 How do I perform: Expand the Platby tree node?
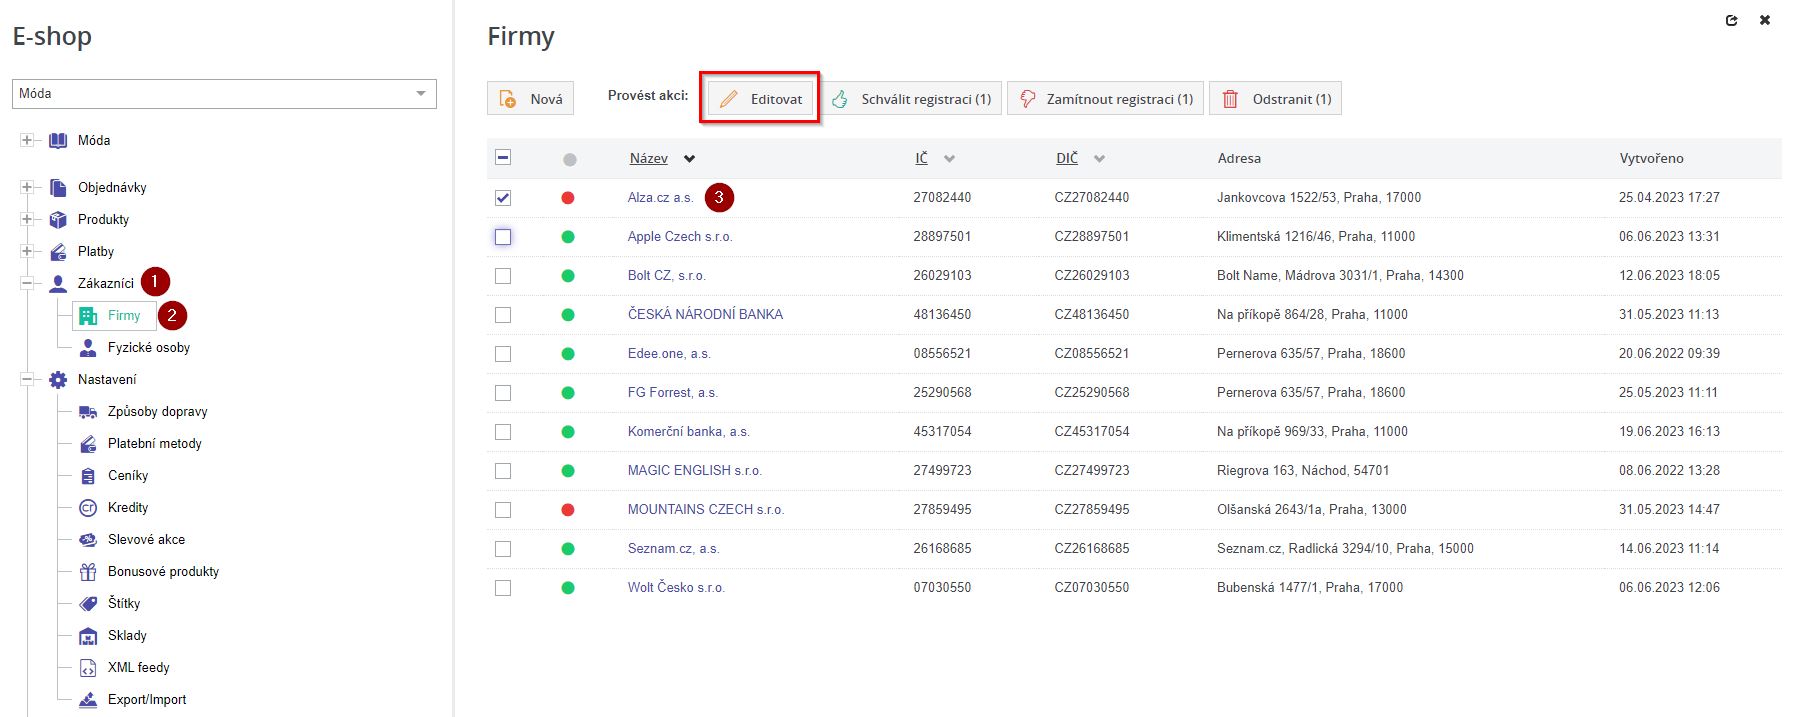tap(27, 252)
